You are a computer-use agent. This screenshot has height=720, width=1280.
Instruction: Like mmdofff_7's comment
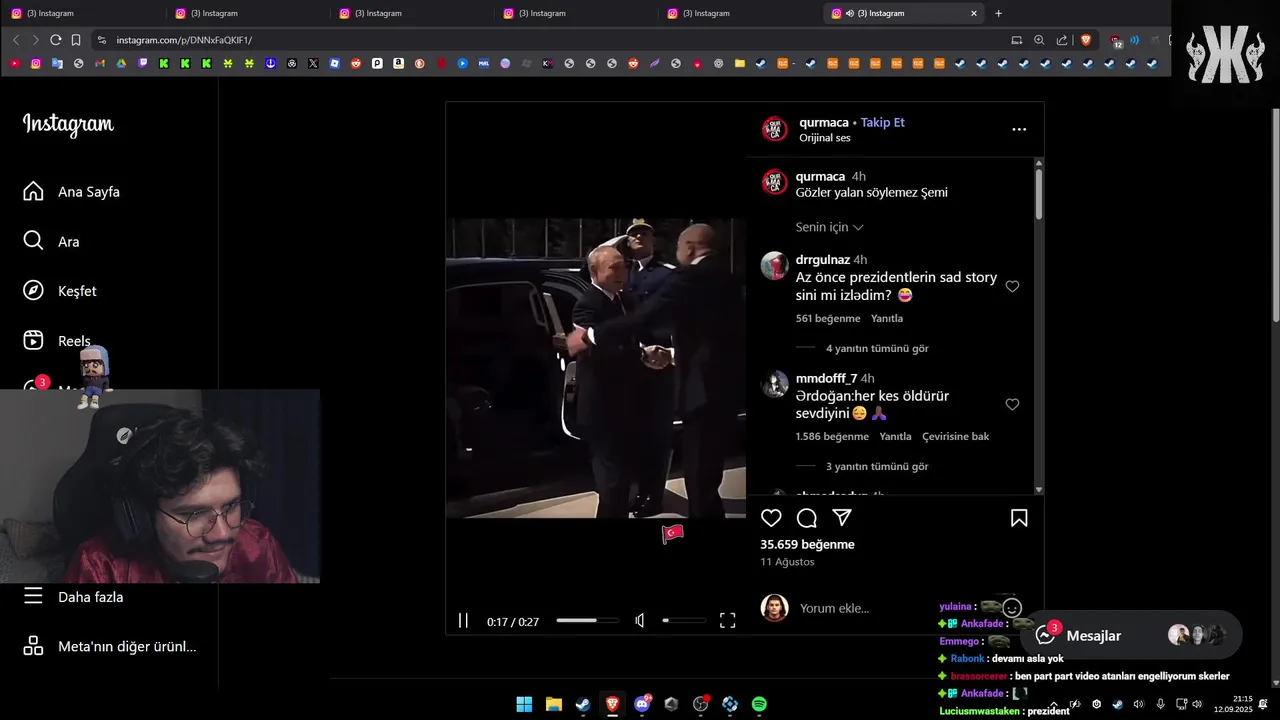tap(1012, 404)
